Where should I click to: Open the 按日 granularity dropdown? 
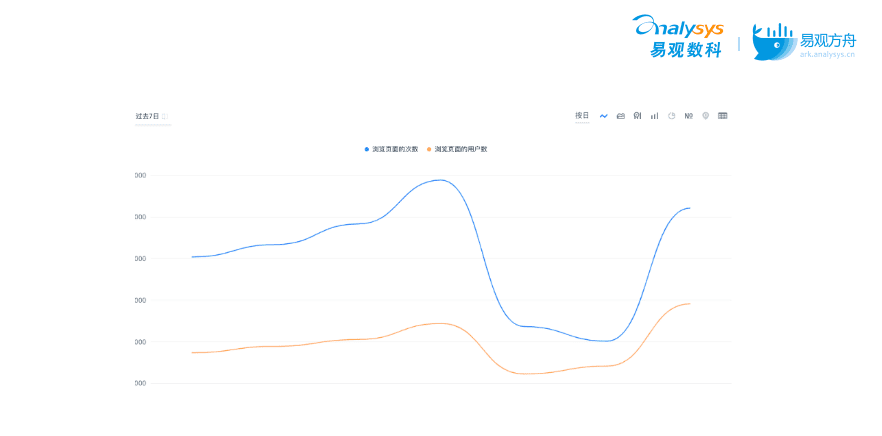click(582, 116)
